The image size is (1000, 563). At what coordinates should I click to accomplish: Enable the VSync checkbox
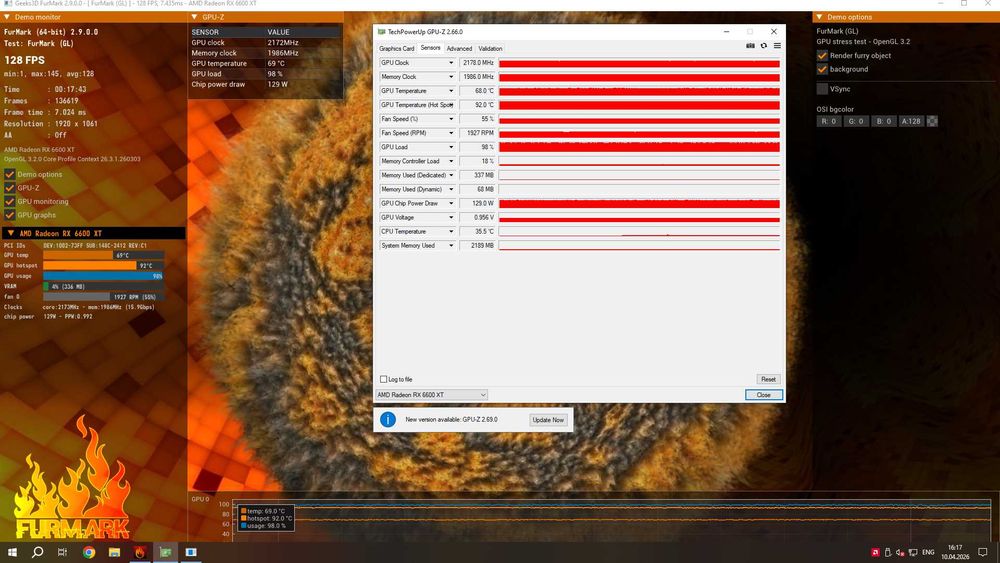(822, 89)
